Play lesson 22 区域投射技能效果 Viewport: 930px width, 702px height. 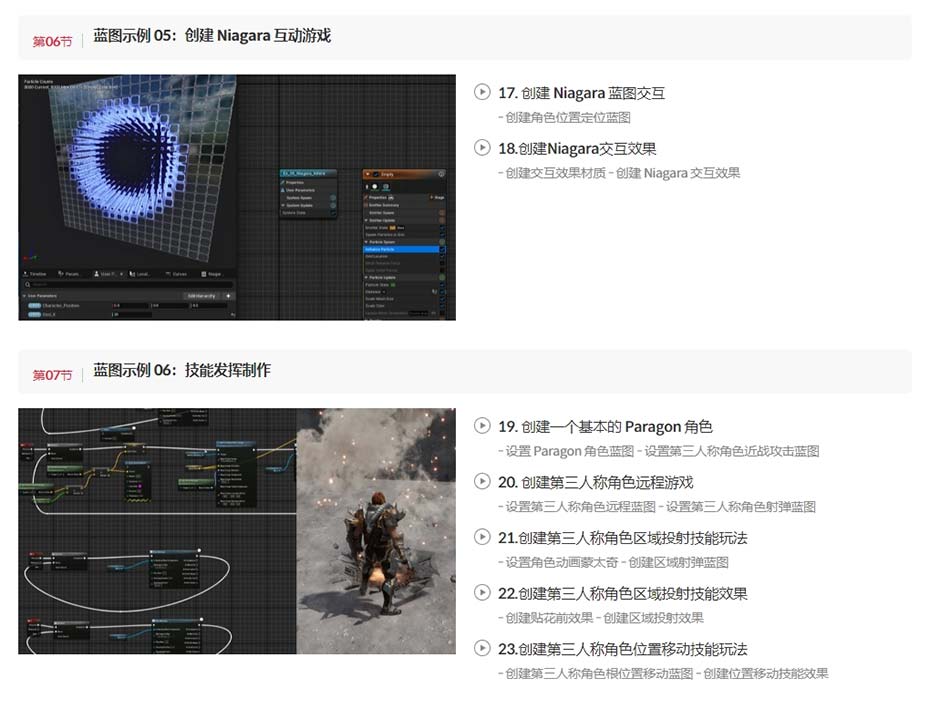(x=482, y=593)
